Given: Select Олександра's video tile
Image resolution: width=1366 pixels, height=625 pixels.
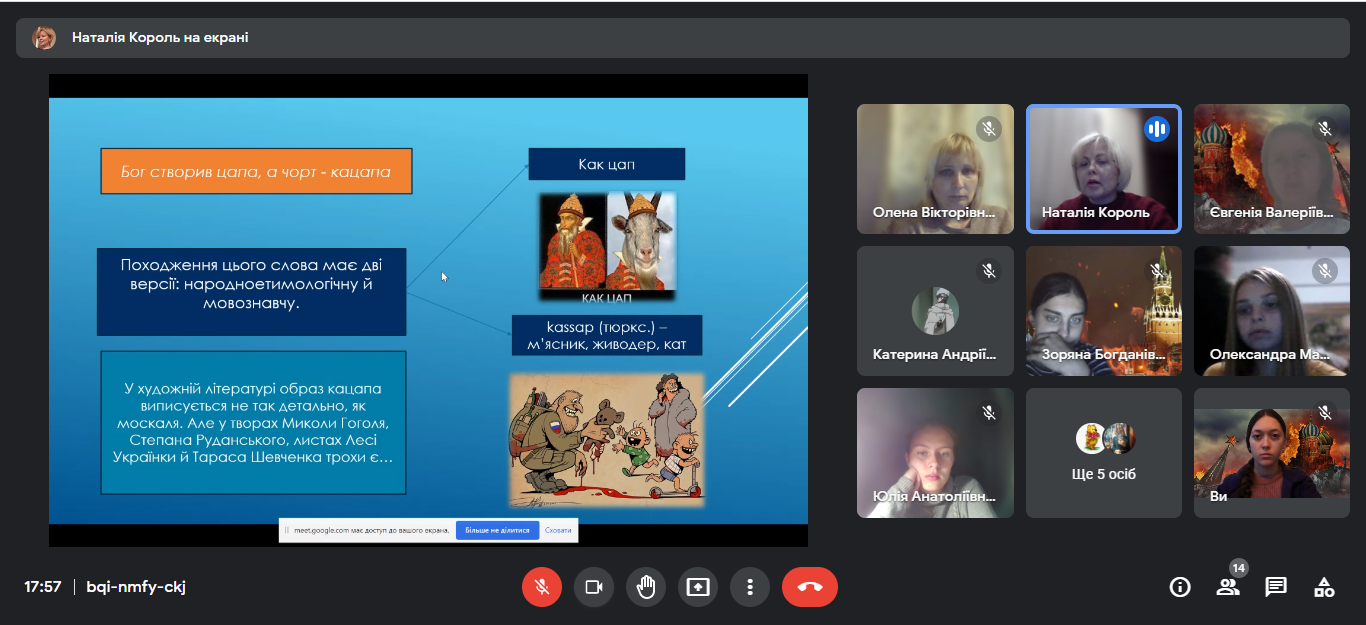Looking at the screenshot, I should (1272, 311).
